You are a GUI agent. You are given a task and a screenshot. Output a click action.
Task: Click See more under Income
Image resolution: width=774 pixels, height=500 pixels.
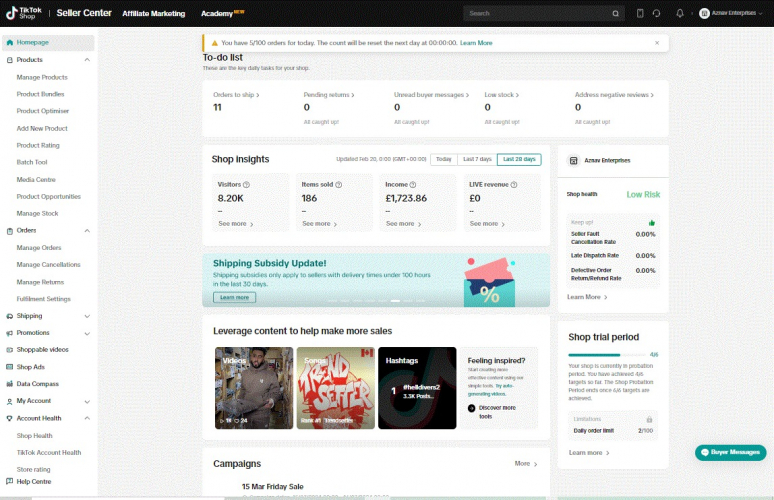(x=403, y=224)
